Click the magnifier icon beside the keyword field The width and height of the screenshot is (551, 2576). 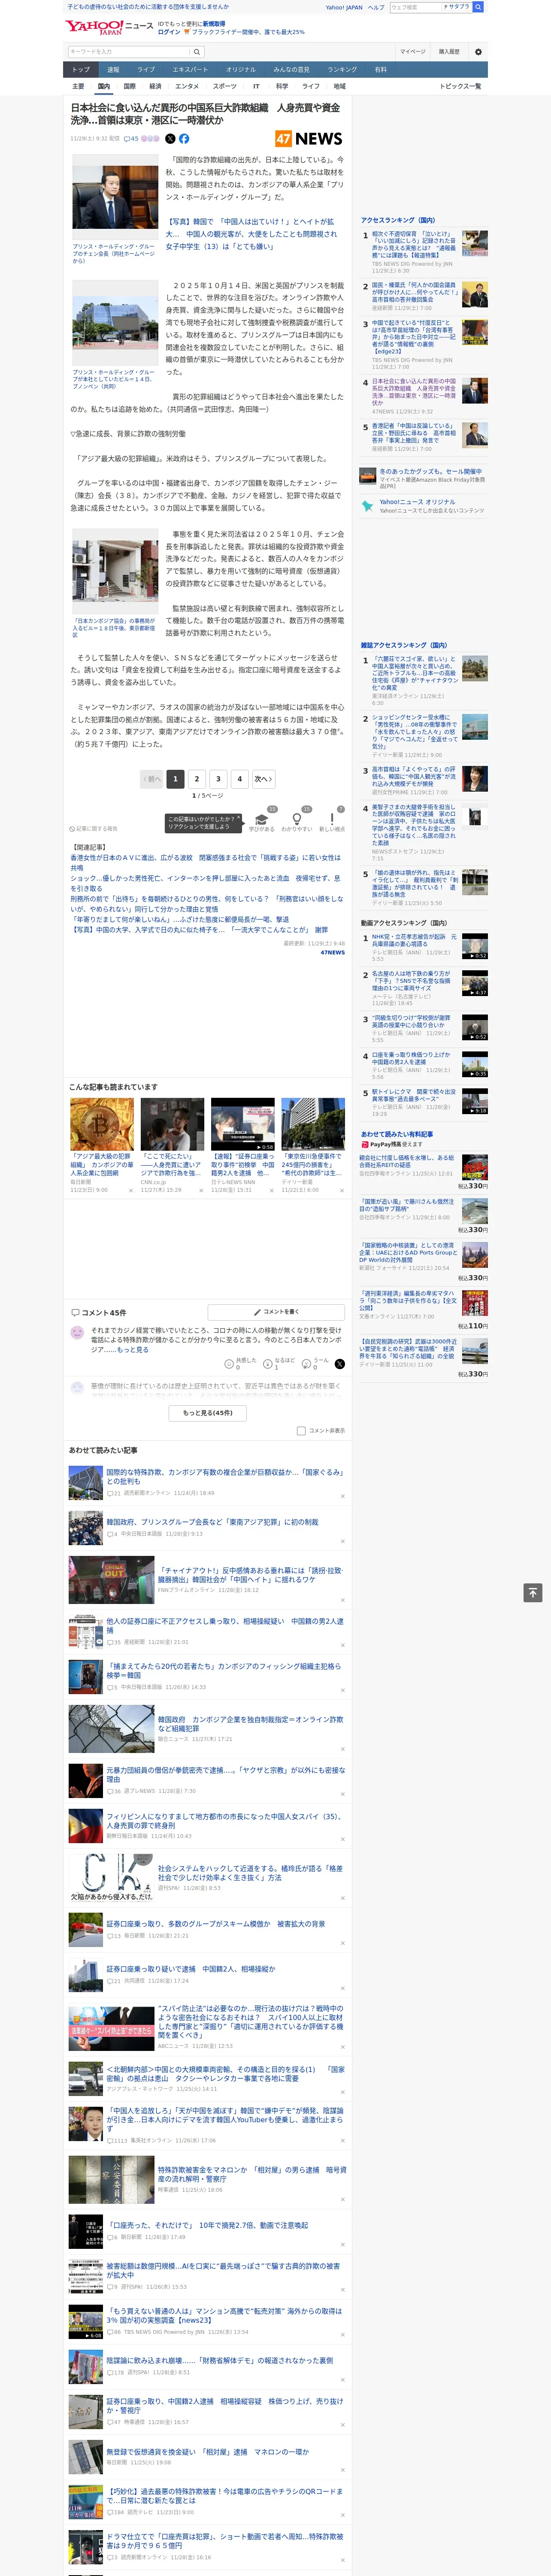click(197, 52)
